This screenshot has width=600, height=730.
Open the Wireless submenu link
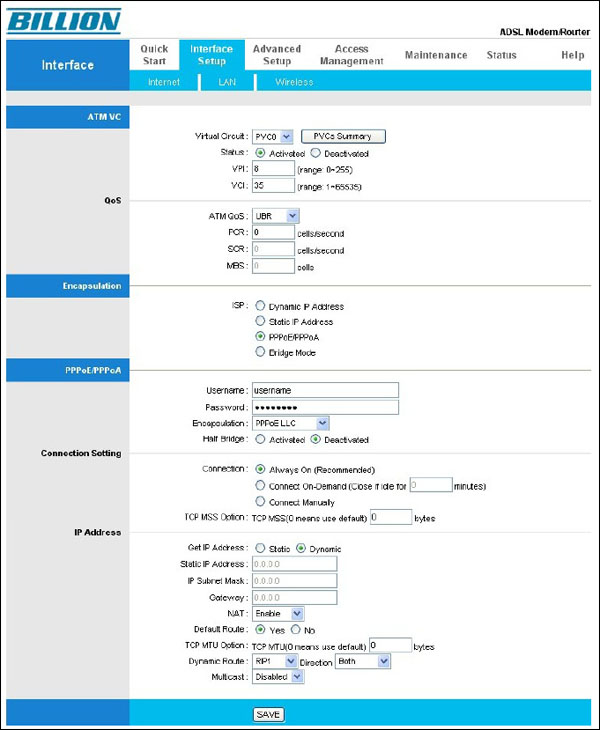pos(294,82)
